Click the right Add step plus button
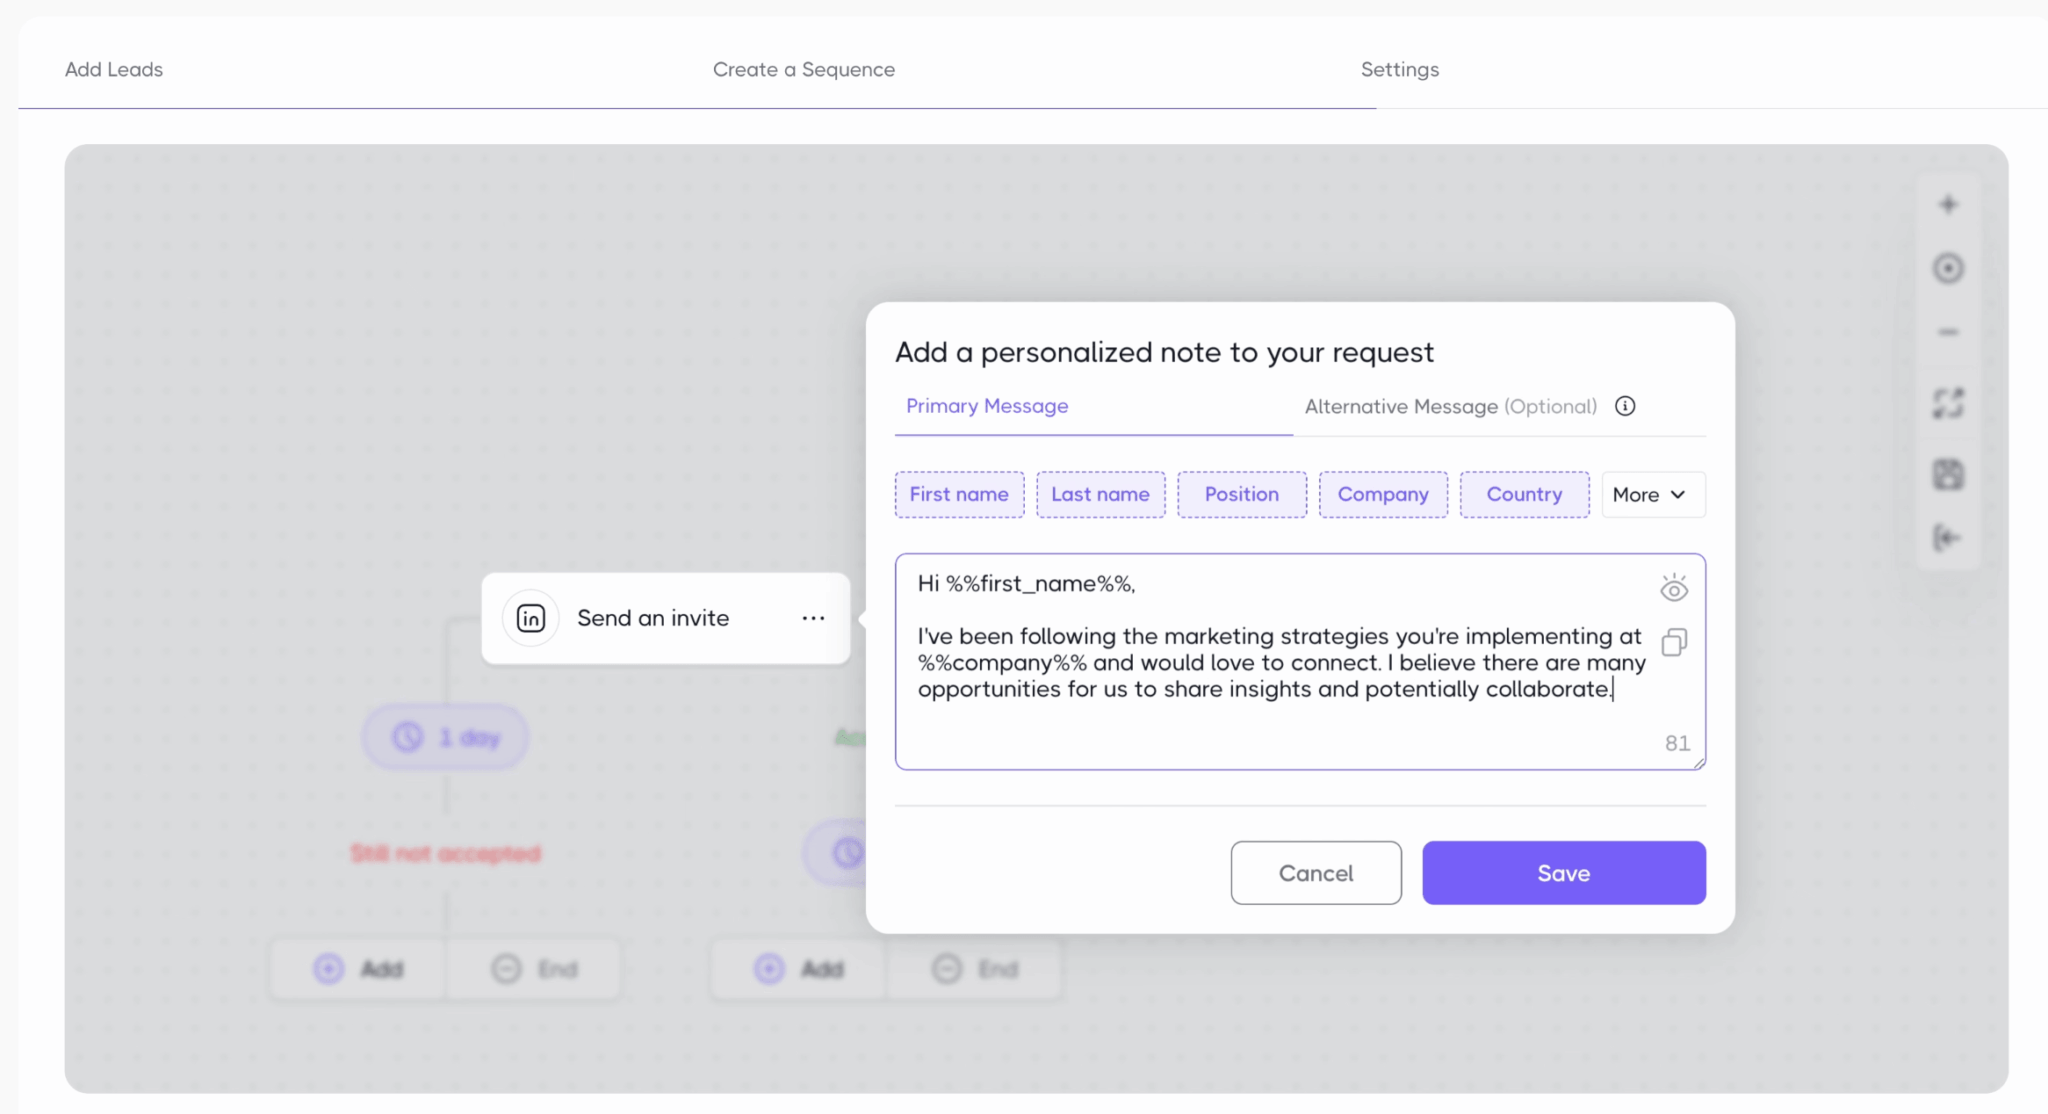This screenshot has height=1114, width=2048. (798, 969)
